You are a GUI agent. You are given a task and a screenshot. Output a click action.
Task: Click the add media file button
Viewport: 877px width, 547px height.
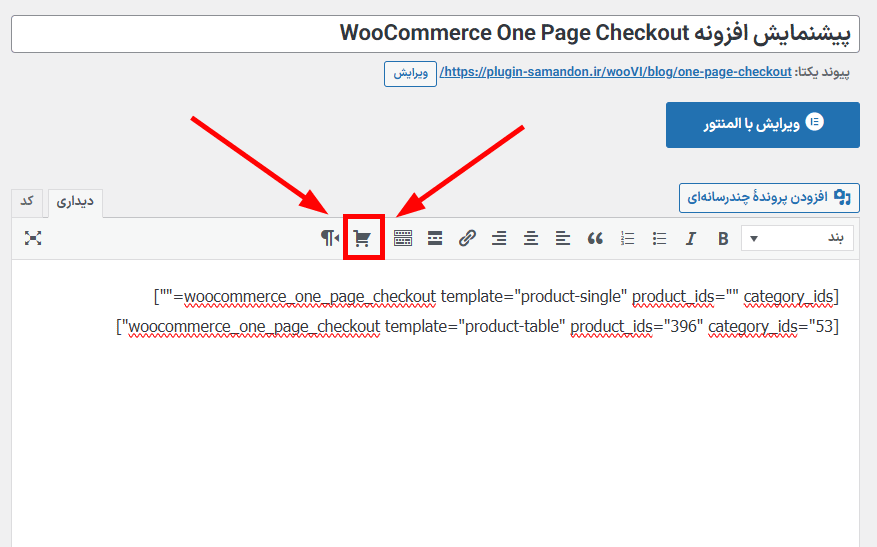point(769,197)
